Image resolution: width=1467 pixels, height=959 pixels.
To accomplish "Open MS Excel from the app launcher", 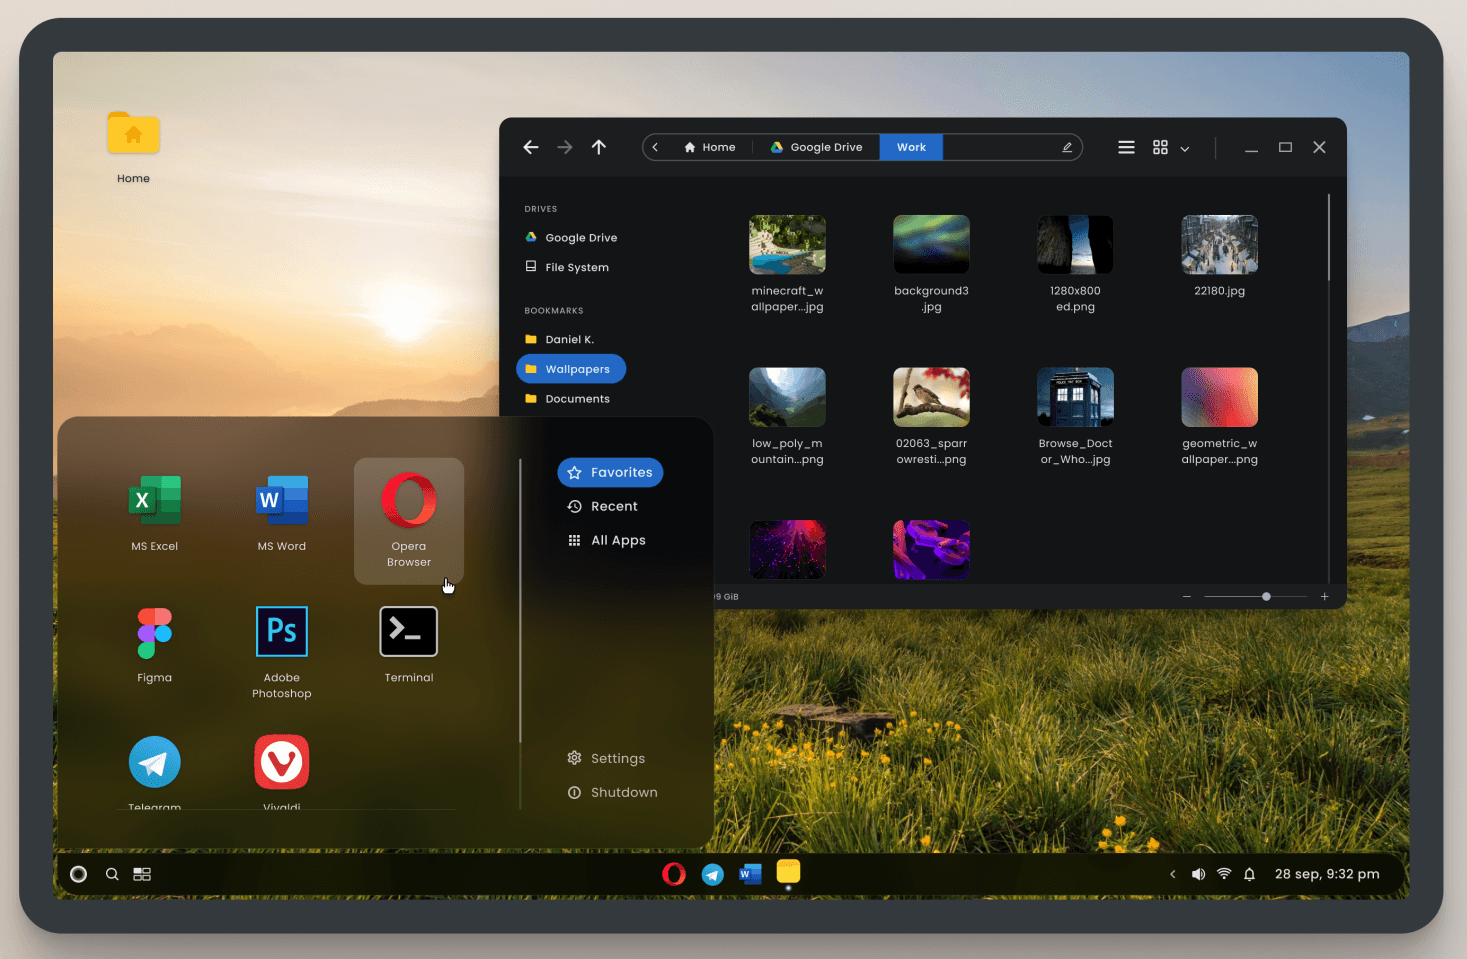I will [x=155, y=514].
